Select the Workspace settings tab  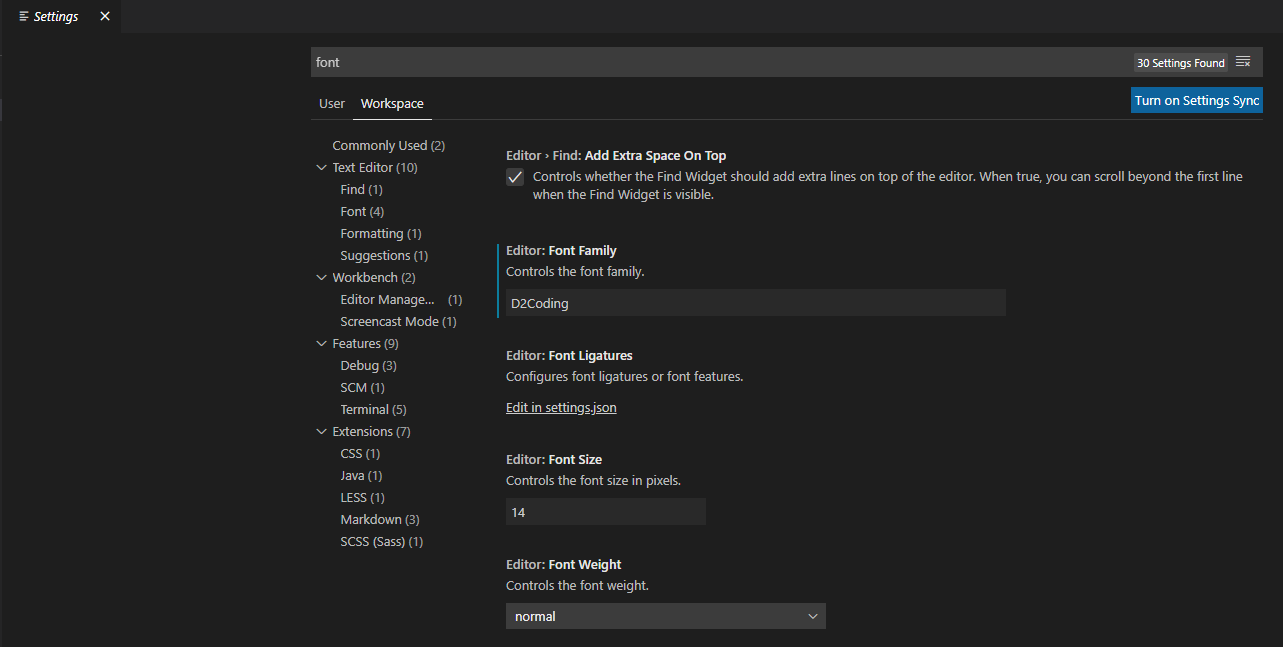pos(392,103)
